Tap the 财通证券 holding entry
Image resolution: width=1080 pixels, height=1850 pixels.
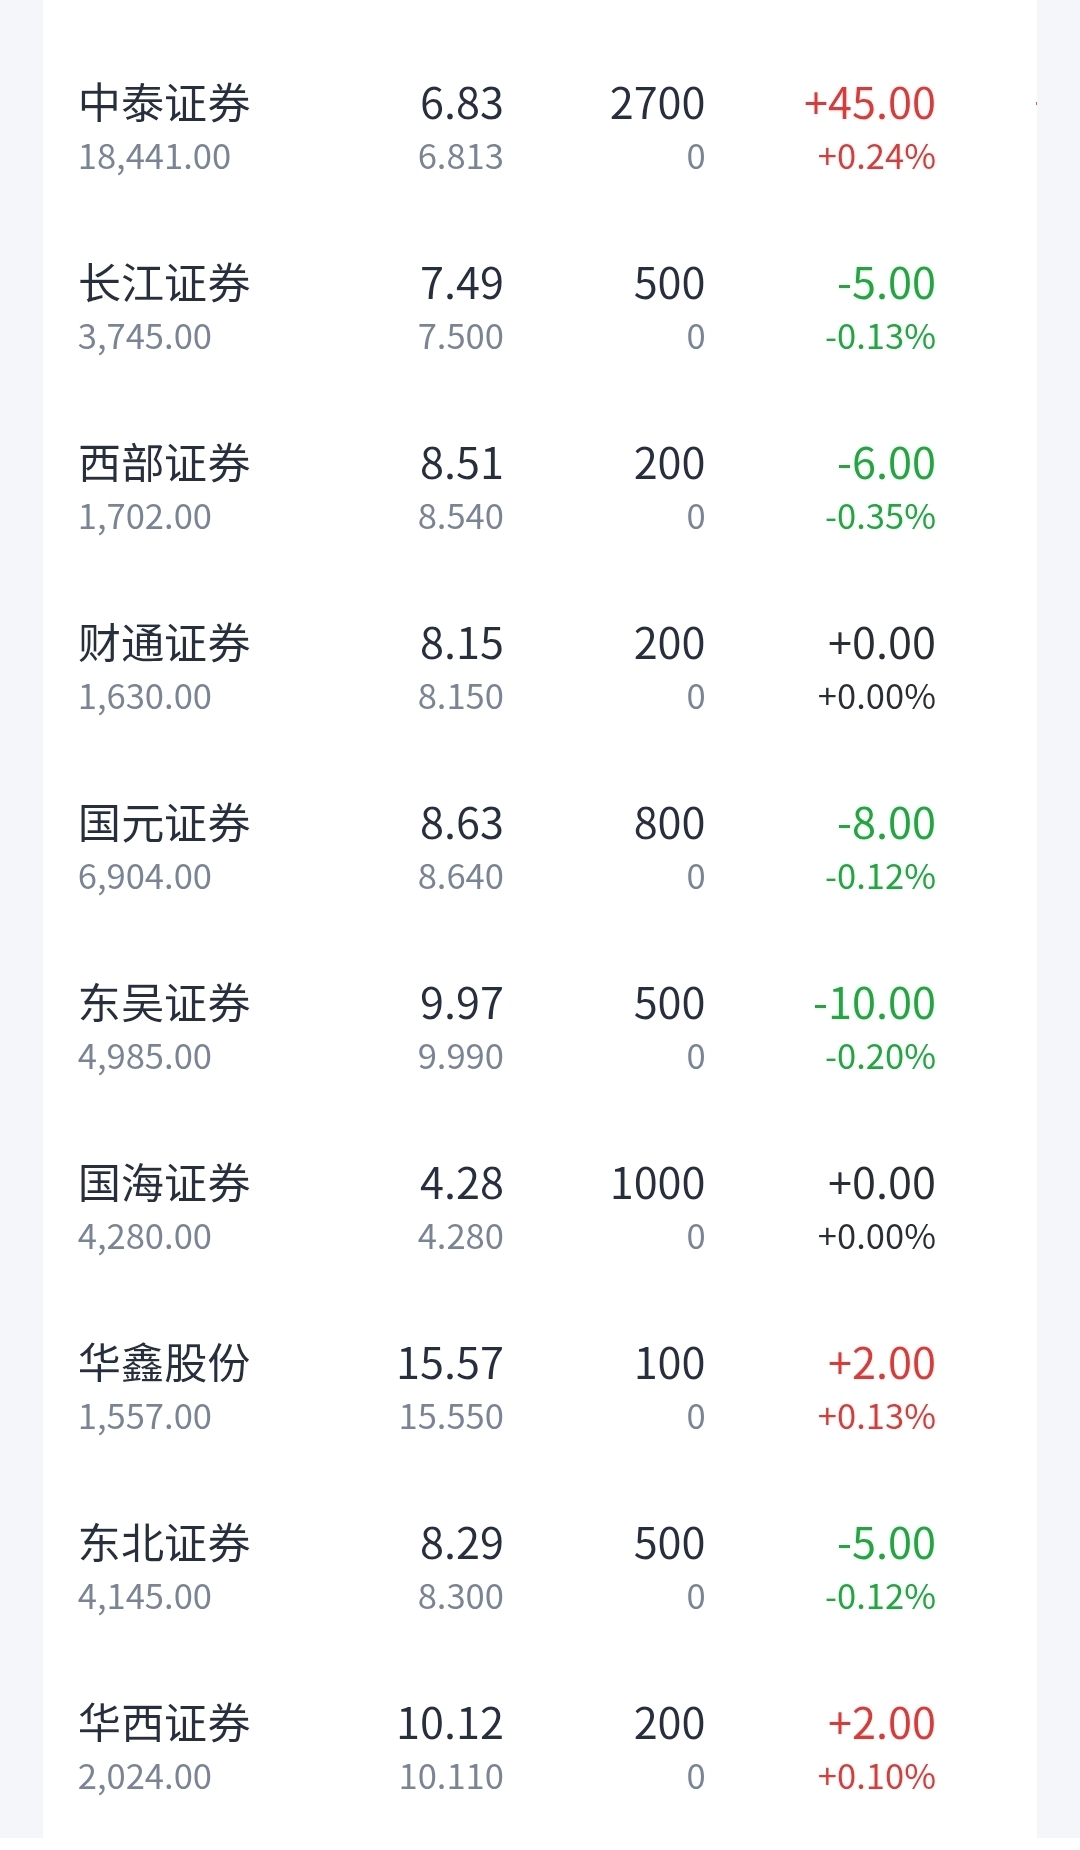[x=540, y=669]
